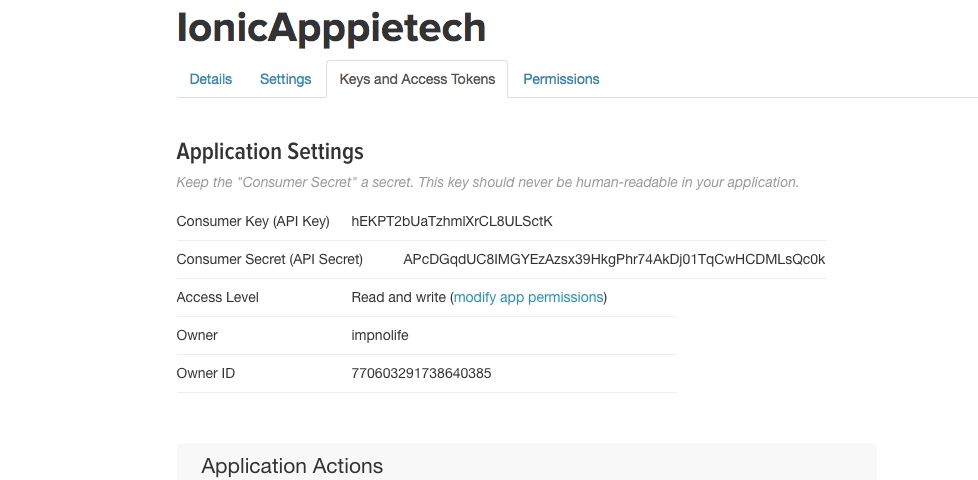Switch to the Settings tab
978x480 pixels.
[285, 79]
